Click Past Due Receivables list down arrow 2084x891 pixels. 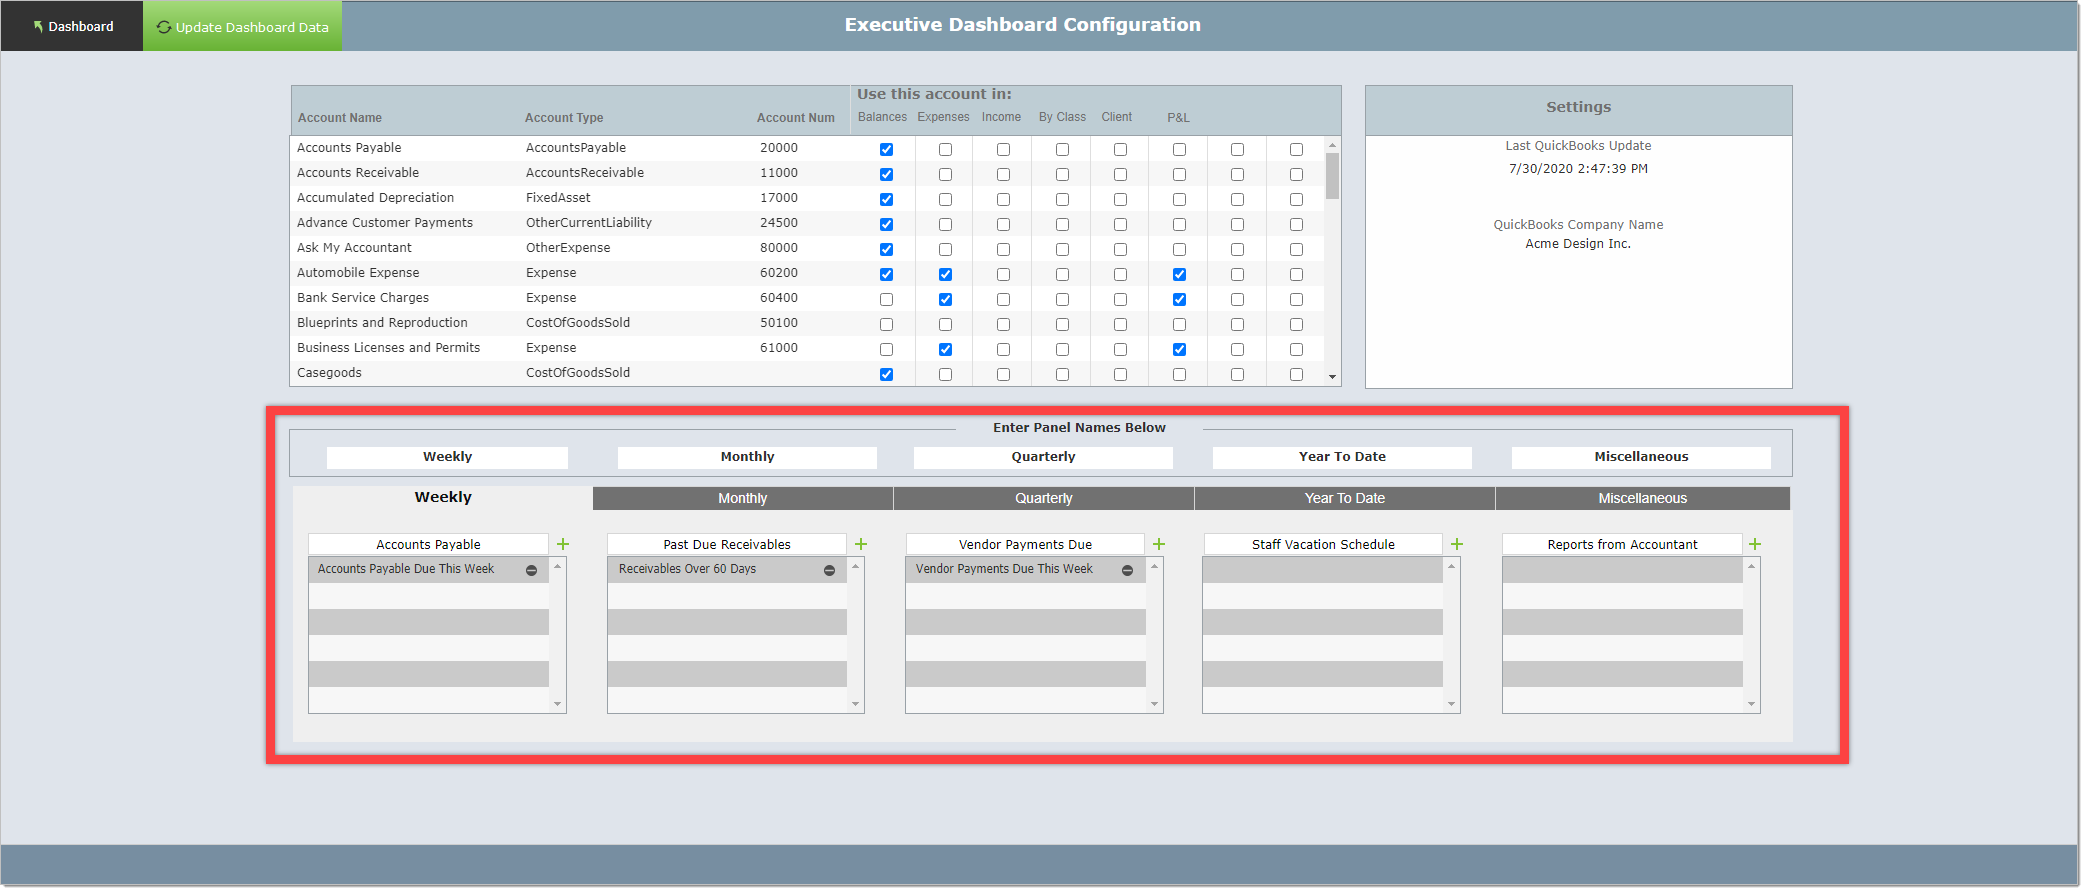[856, 704]
